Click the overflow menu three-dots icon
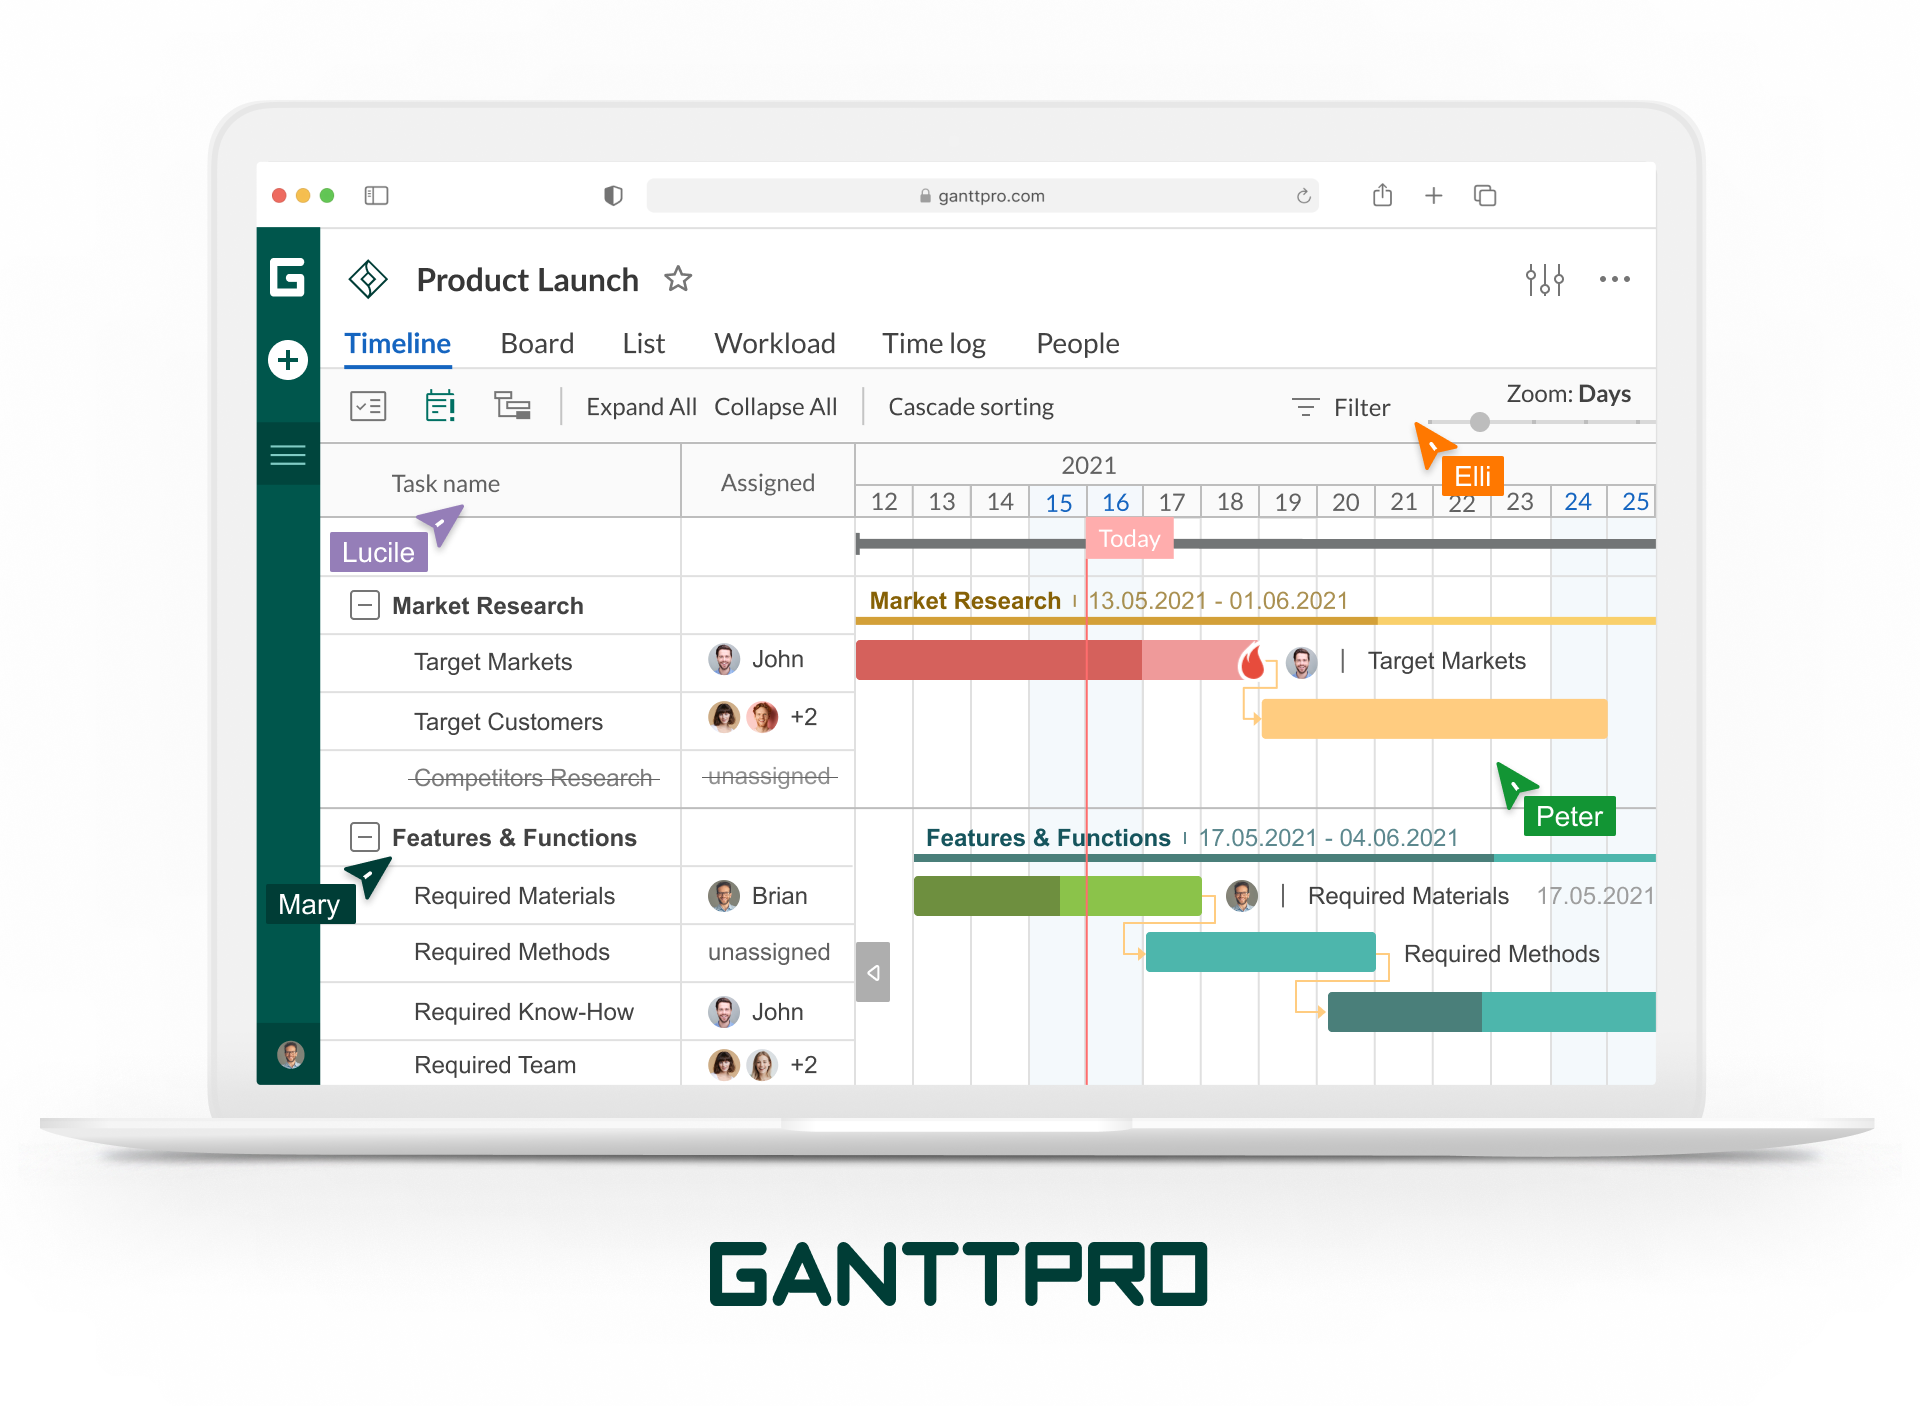1920x1406 pixels. (x=1613, y=279)
